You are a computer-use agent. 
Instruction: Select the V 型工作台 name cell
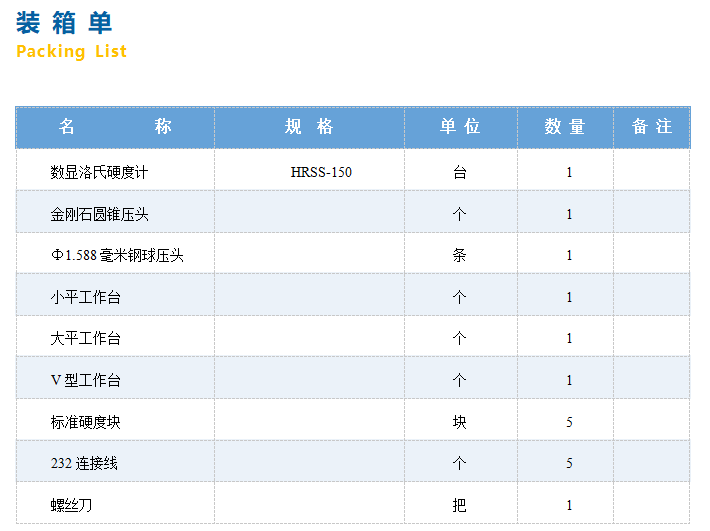pos(85,380)
